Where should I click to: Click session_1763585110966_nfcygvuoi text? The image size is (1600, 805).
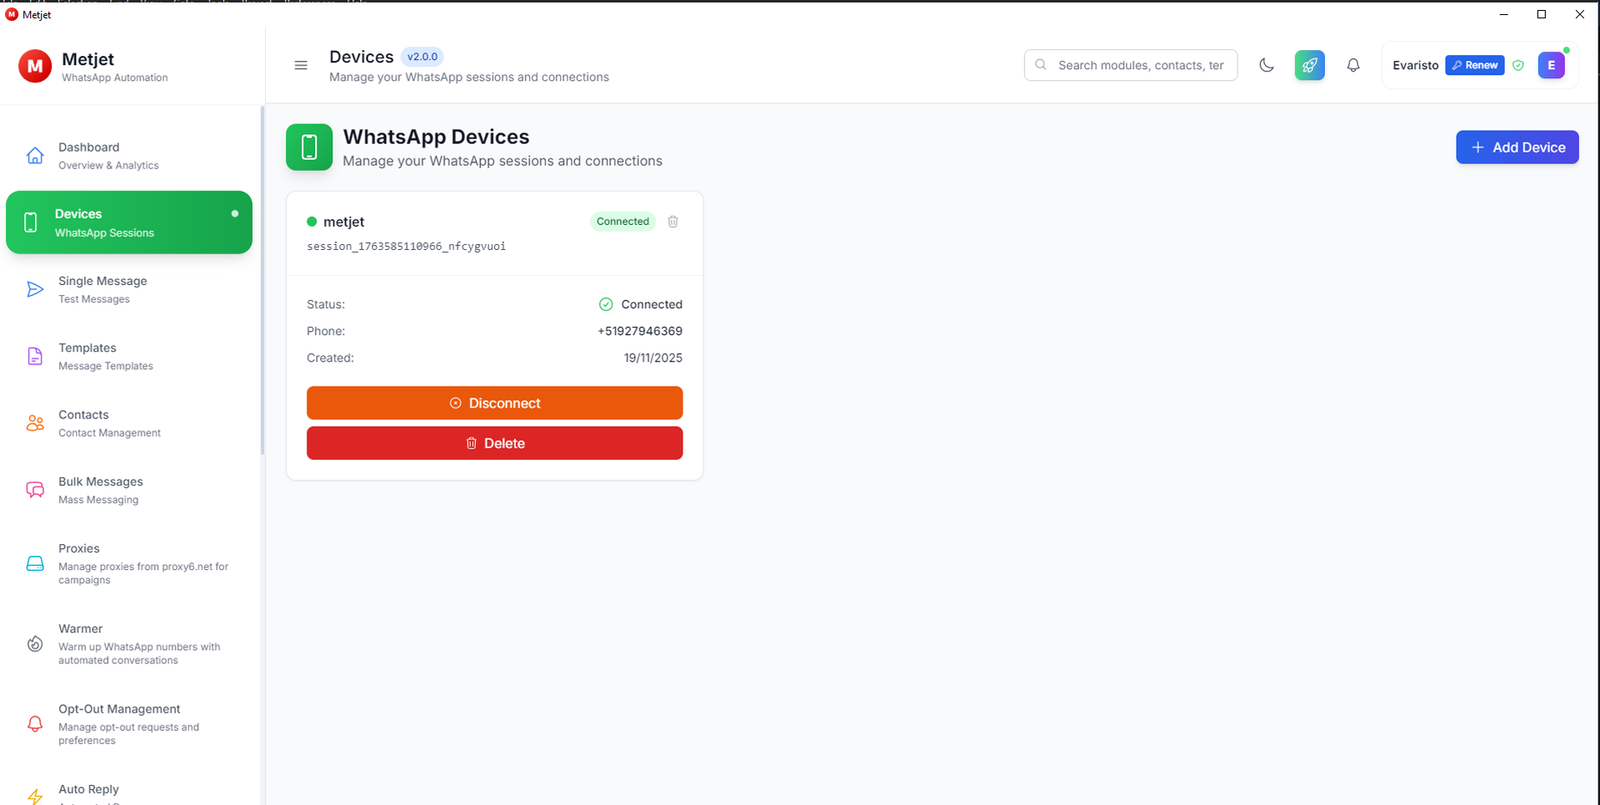[406, 246]
